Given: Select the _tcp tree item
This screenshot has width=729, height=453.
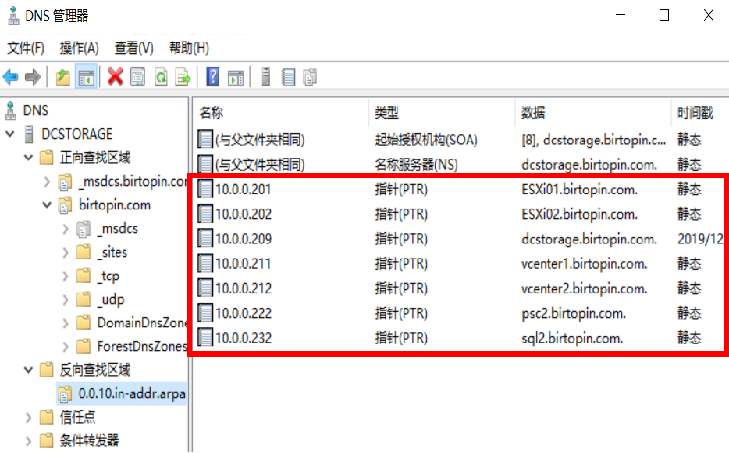Looking at the screenshot, I should click(x=109, y=276).
